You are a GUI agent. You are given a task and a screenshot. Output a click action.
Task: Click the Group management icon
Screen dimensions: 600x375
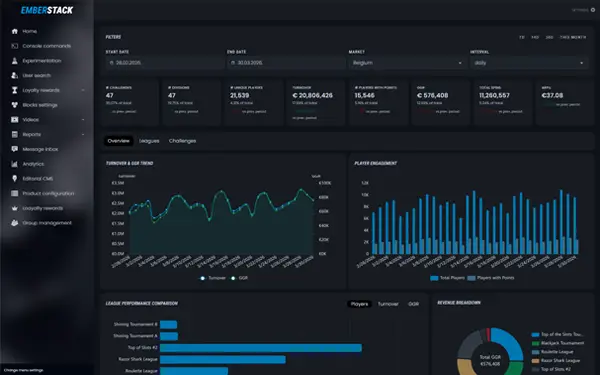pyautogui.click(x=15, y=223)
